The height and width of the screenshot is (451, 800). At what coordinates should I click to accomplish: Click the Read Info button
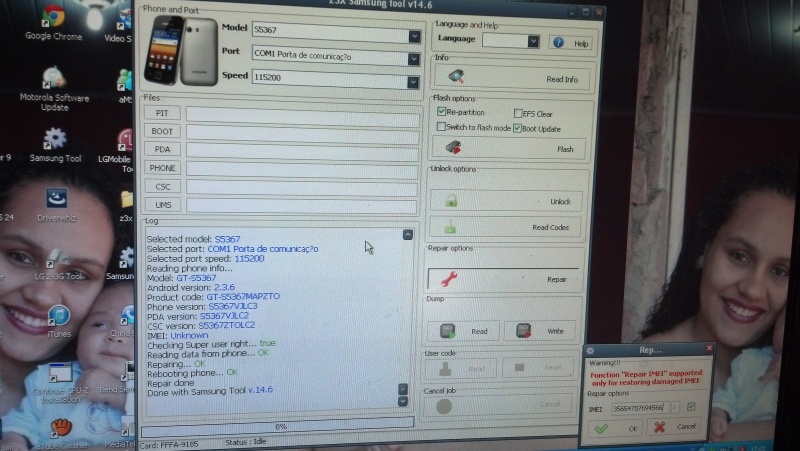(x=513, y=78)
